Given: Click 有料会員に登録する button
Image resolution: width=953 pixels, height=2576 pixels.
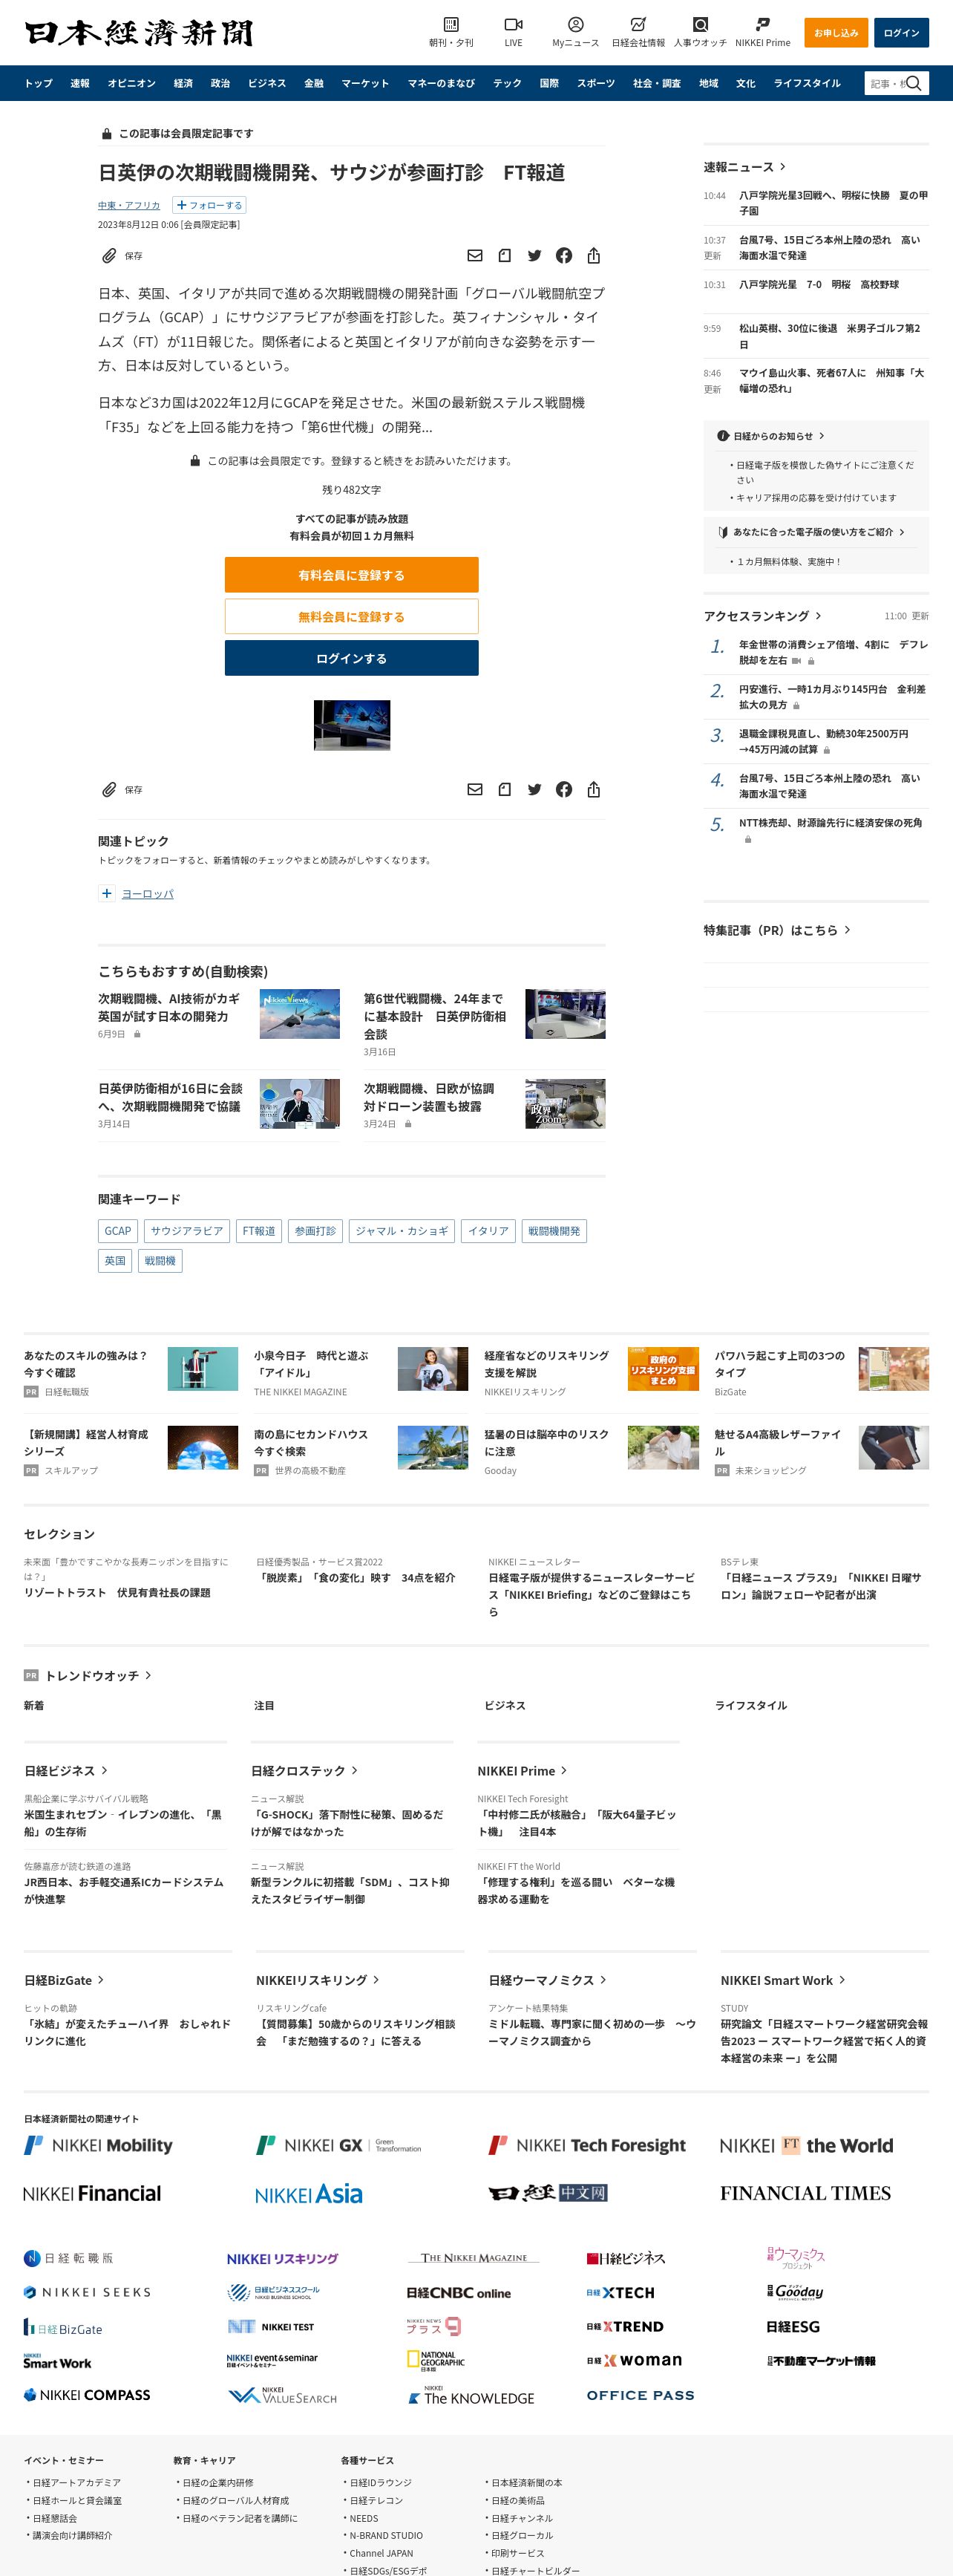Looking at the screenshot, I should [351, 575].
